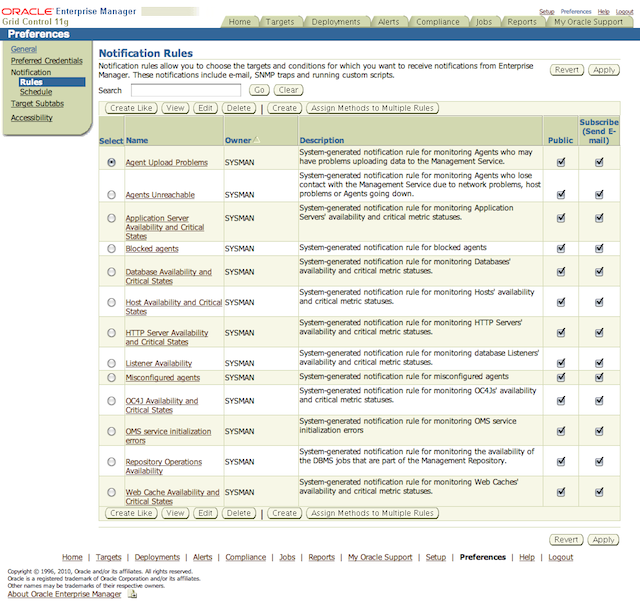The width and height of the screenshot is (640, 604).
Task: Click the top Create Like button
Action: tap(131, 108)
